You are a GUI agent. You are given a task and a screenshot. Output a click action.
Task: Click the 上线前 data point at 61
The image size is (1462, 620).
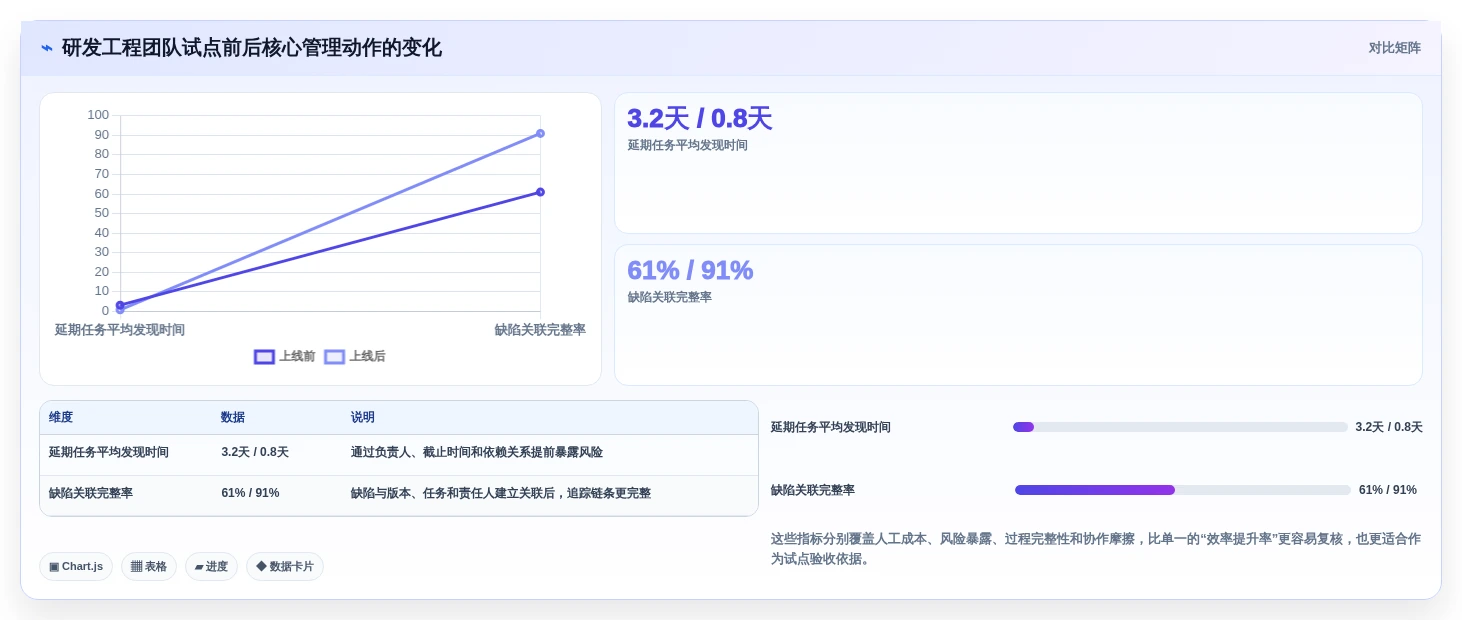click(x=540, y=192)
